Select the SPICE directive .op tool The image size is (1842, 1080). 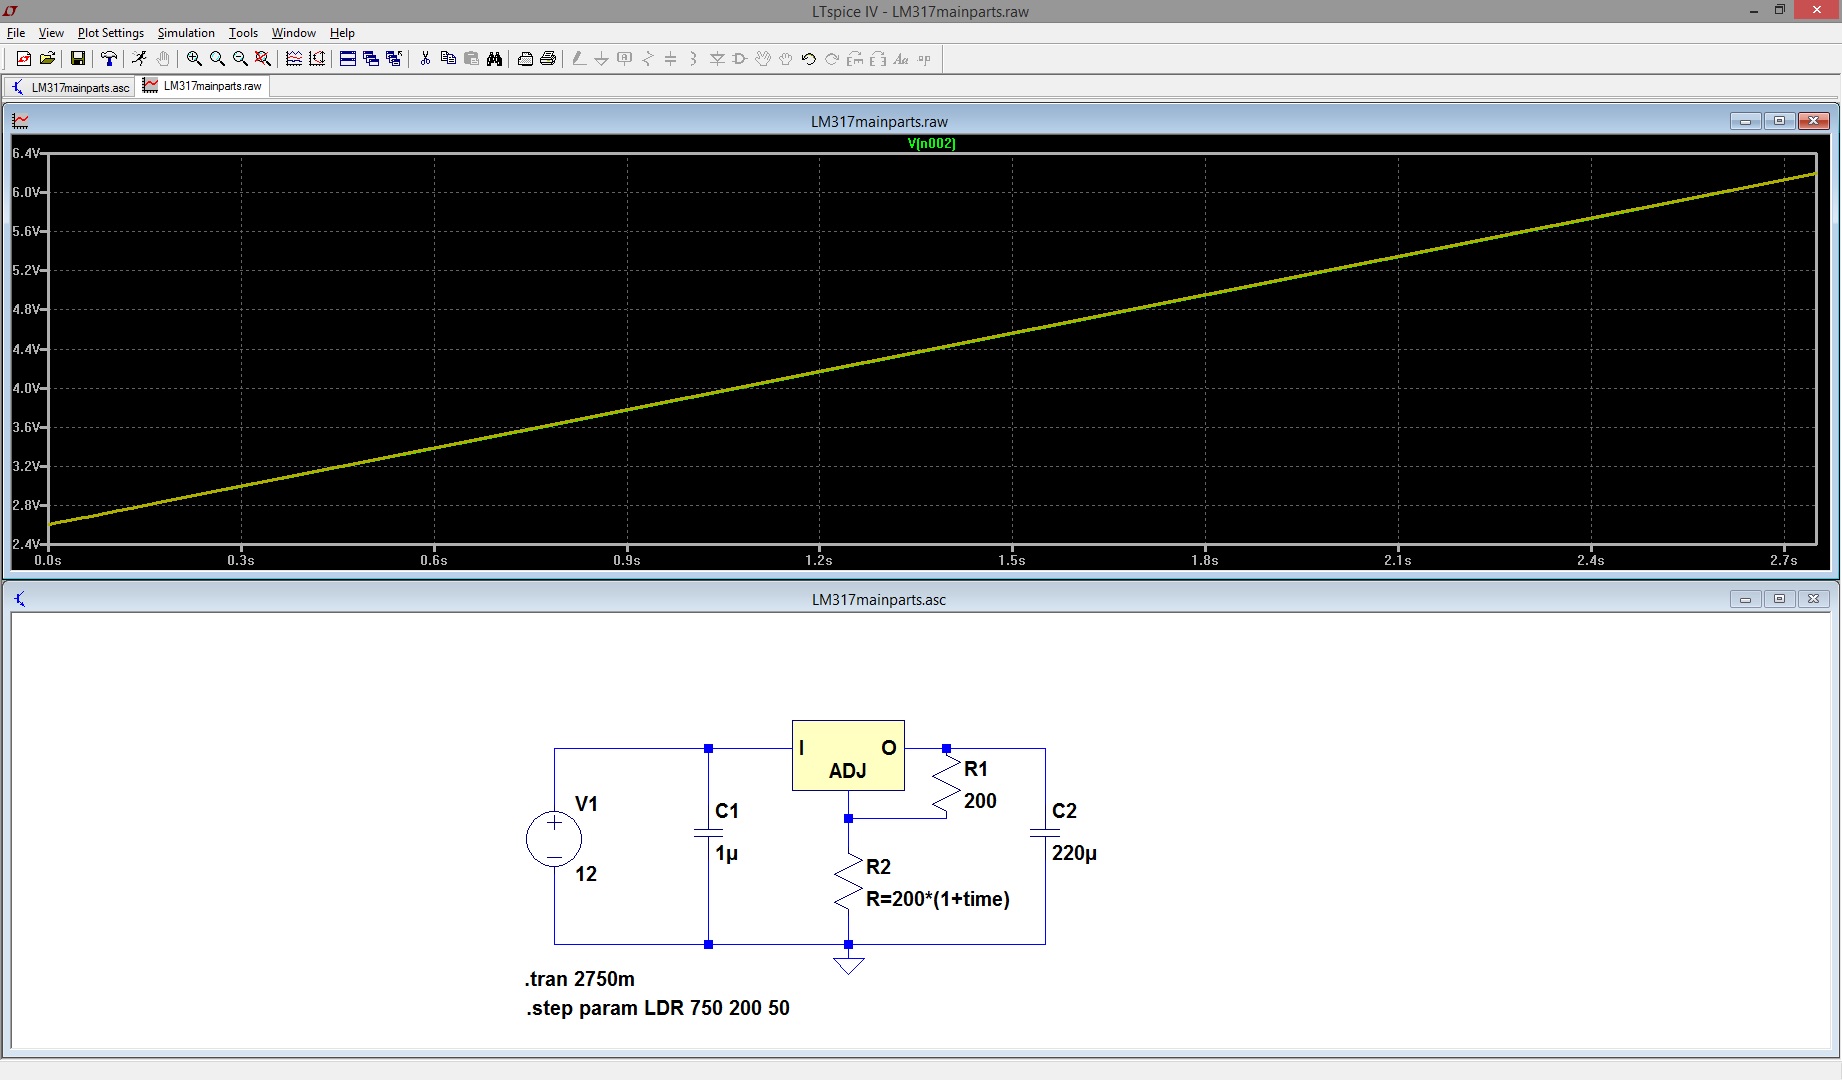(924, 59)
